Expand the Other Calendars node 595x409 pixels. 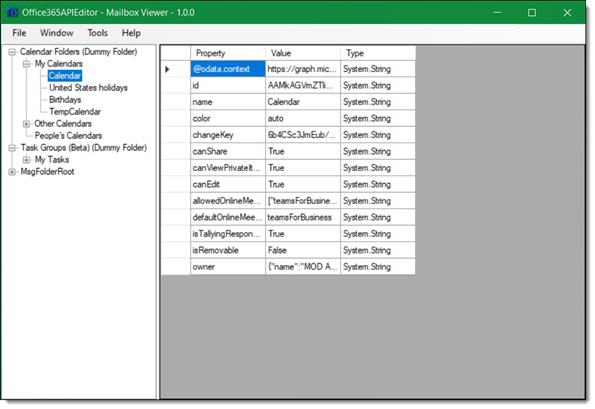coord(26,124)
